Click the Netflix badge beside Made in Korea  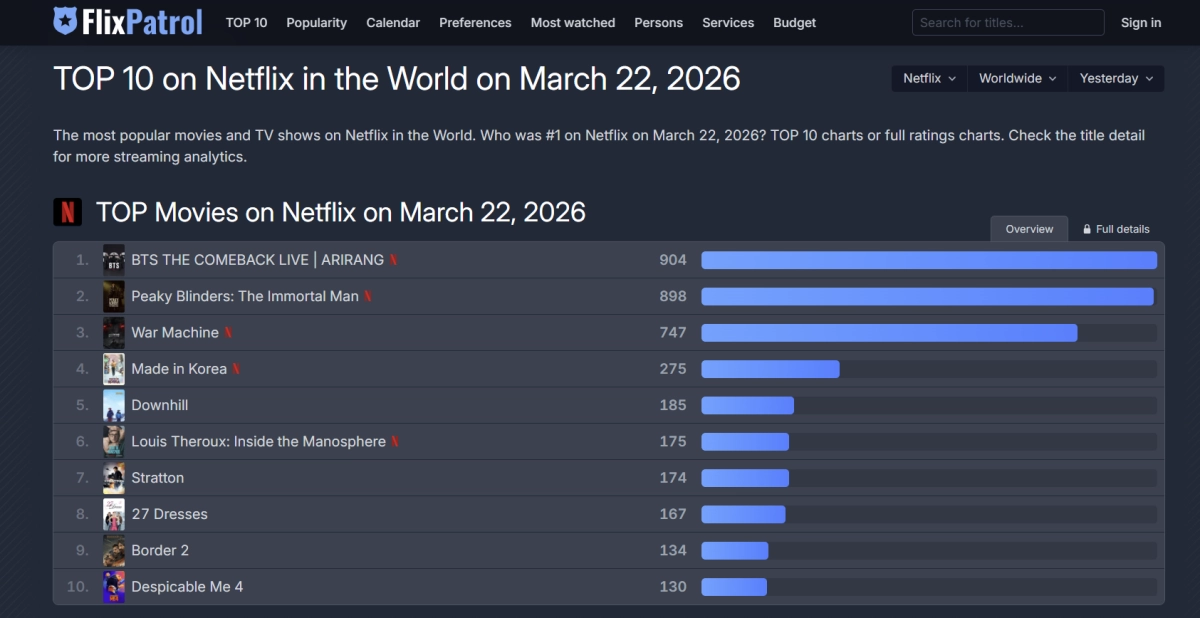pos(236,369)
